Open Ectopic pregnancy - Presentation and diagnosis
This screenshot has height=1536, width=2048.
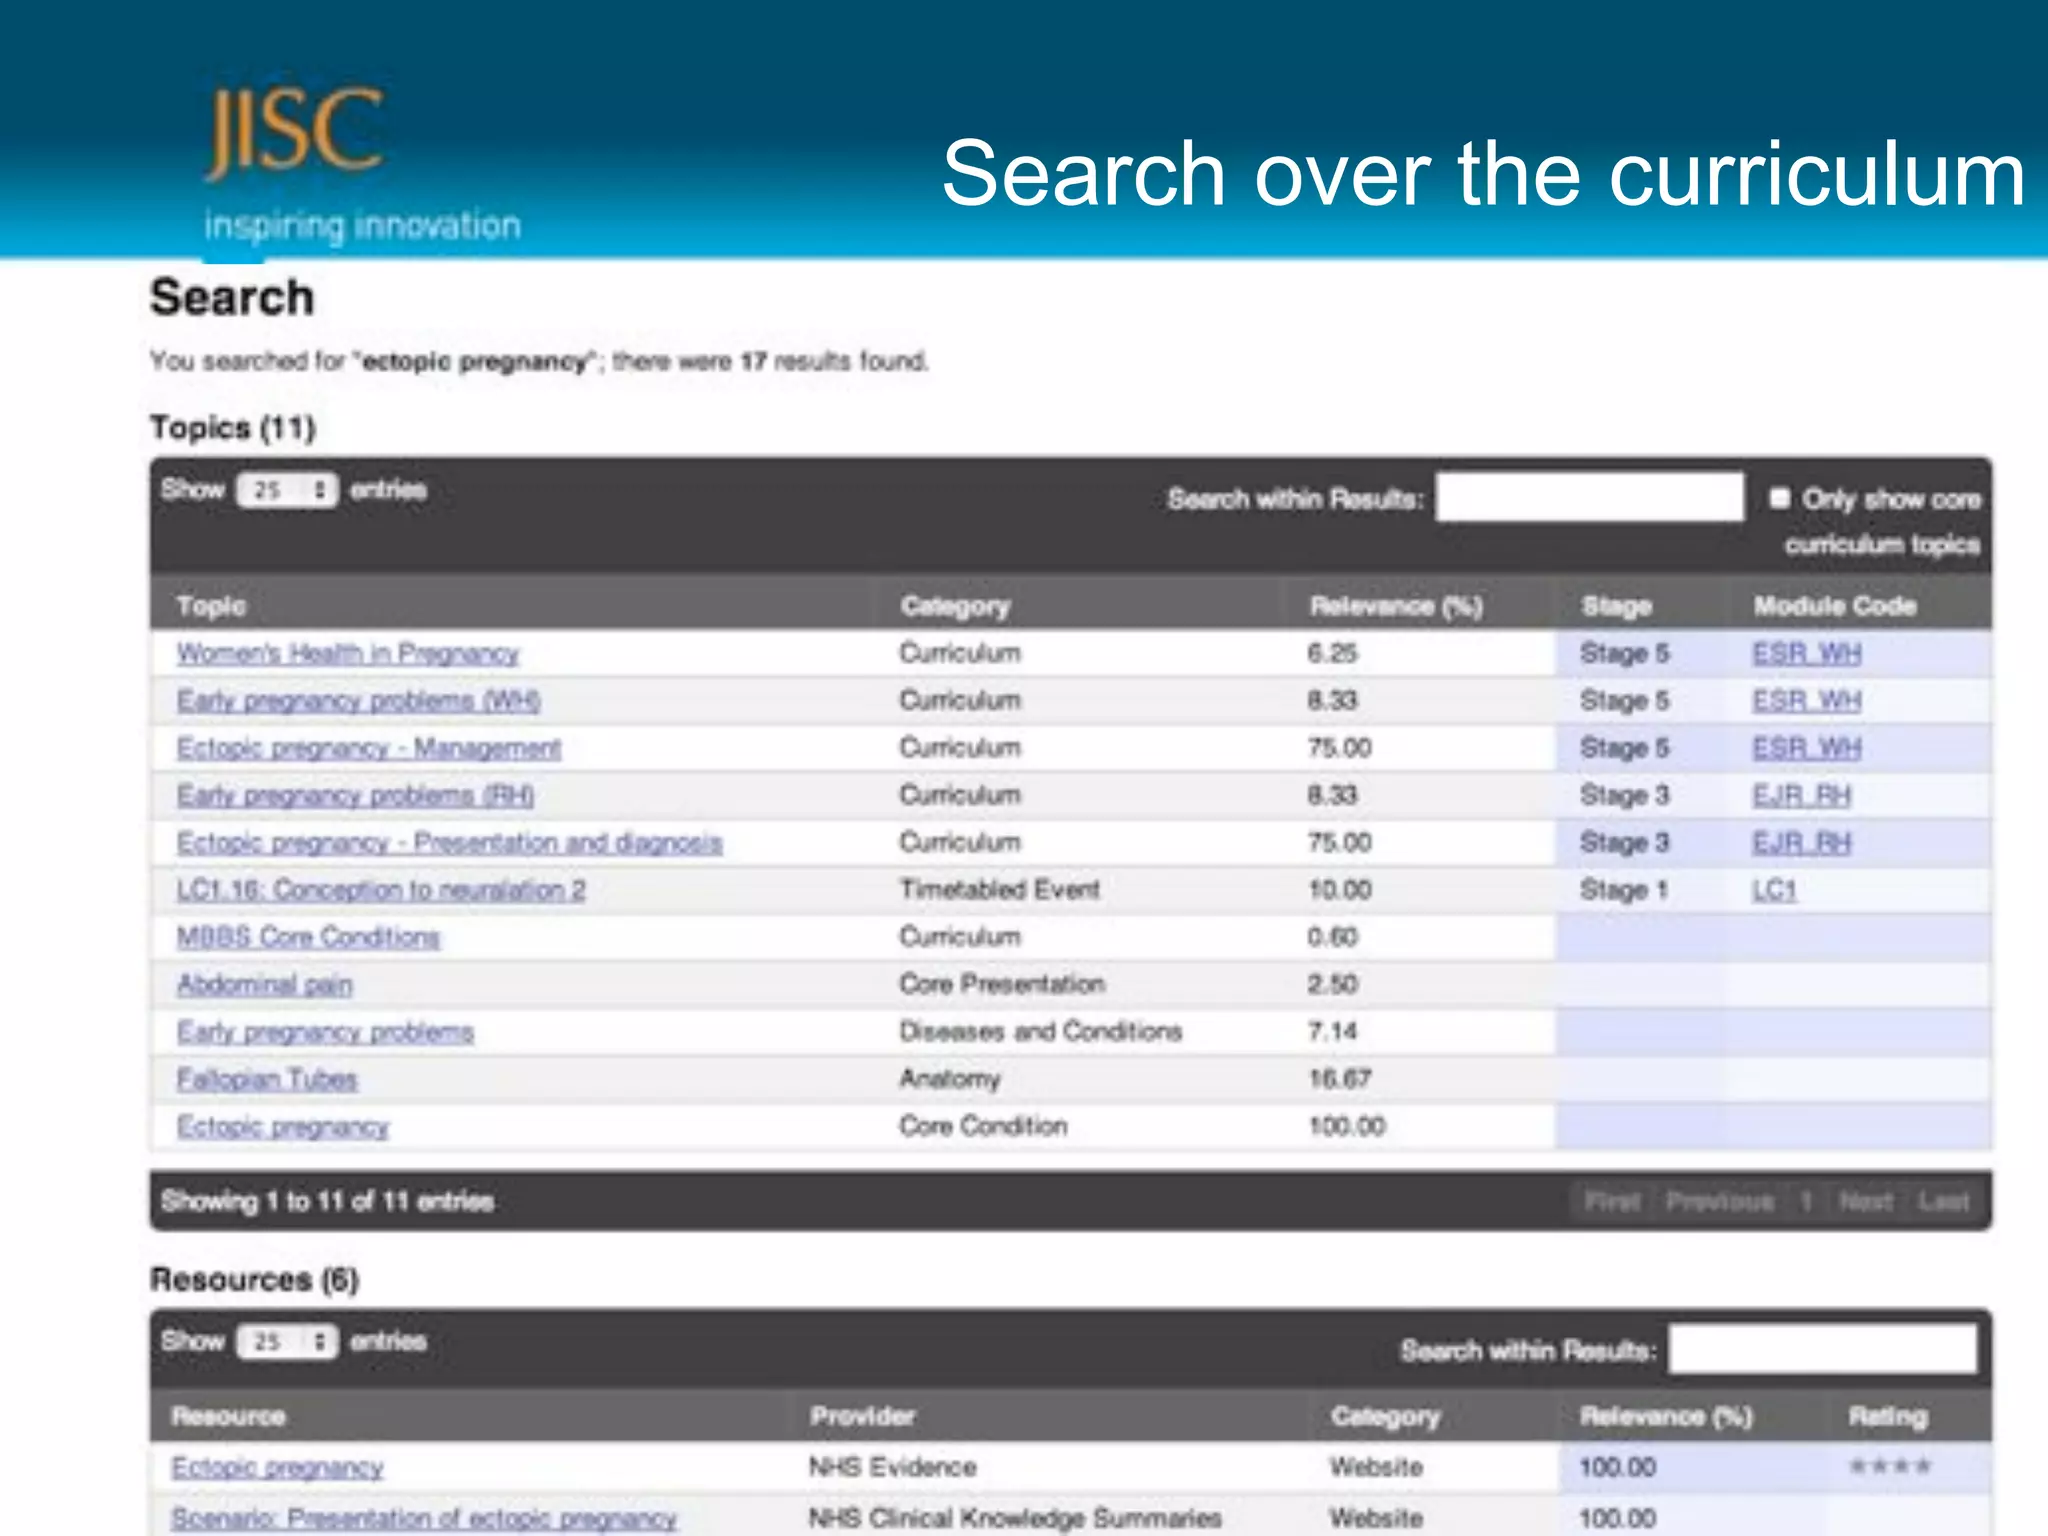pos(449,843)
